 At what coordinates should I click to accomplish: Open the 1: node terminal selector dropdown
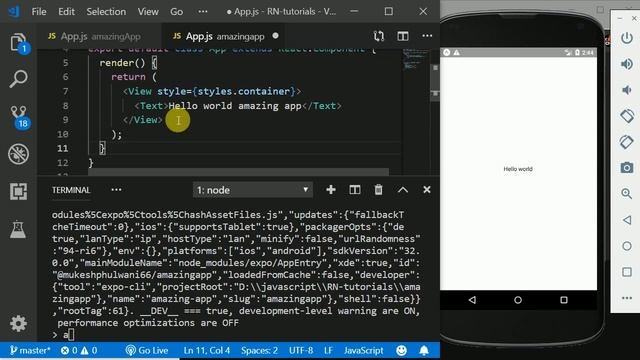[x=253, y=190]
